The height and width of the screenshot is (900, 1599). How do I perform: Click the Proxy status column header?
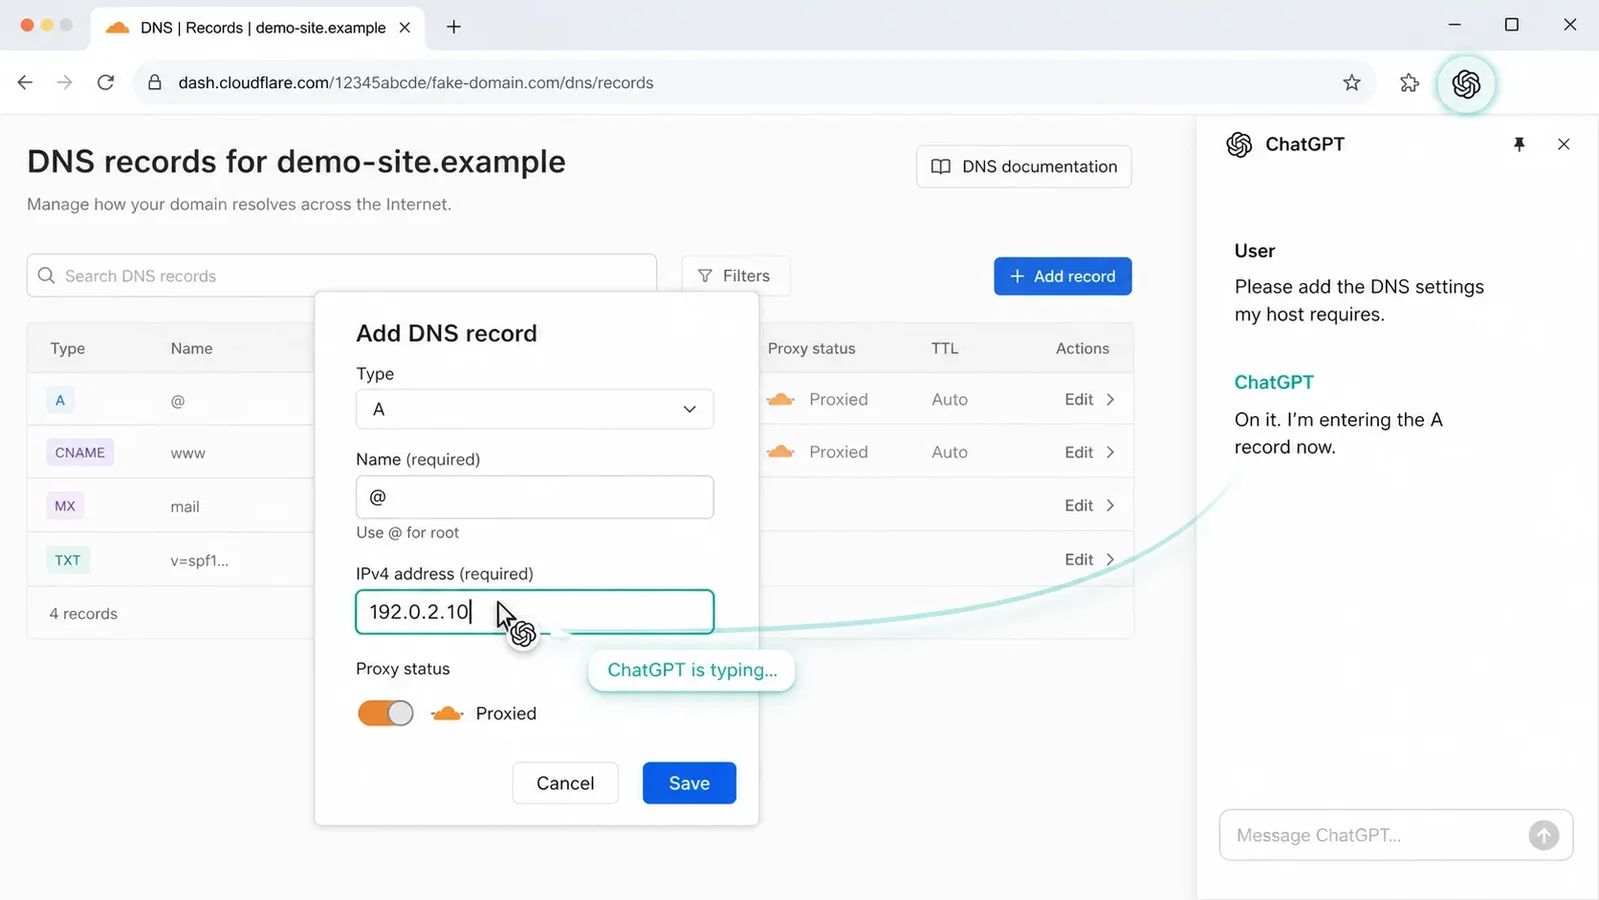pos(812,348)
